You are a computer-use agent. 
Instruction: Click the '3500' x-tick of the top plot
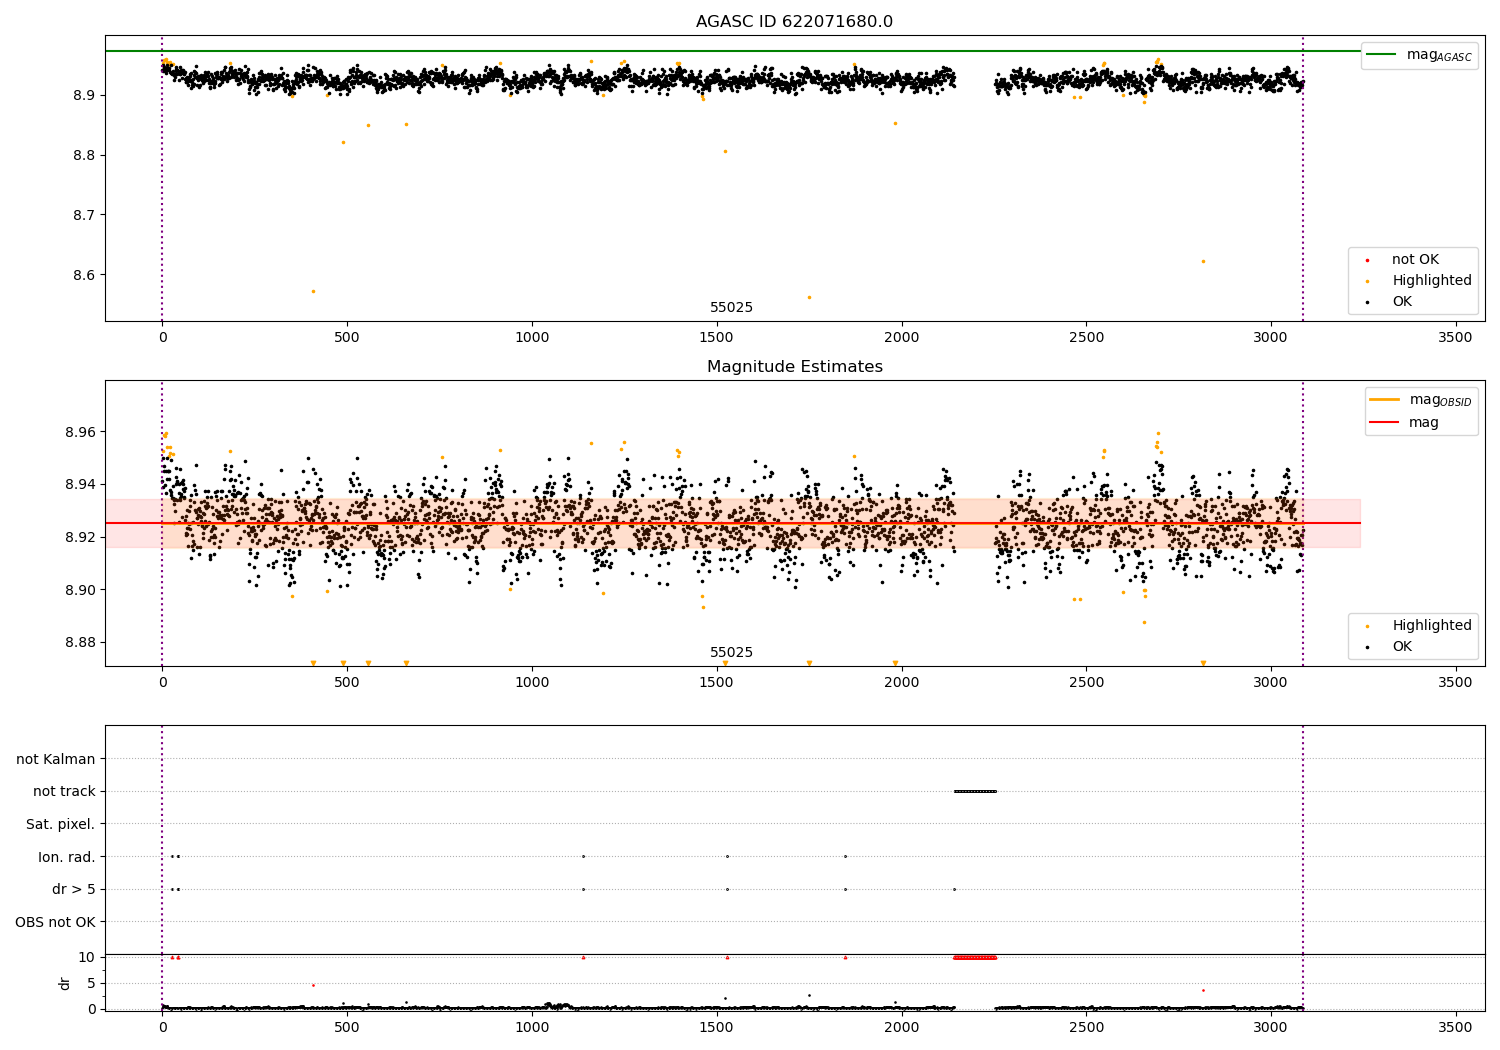[1455, 337]
